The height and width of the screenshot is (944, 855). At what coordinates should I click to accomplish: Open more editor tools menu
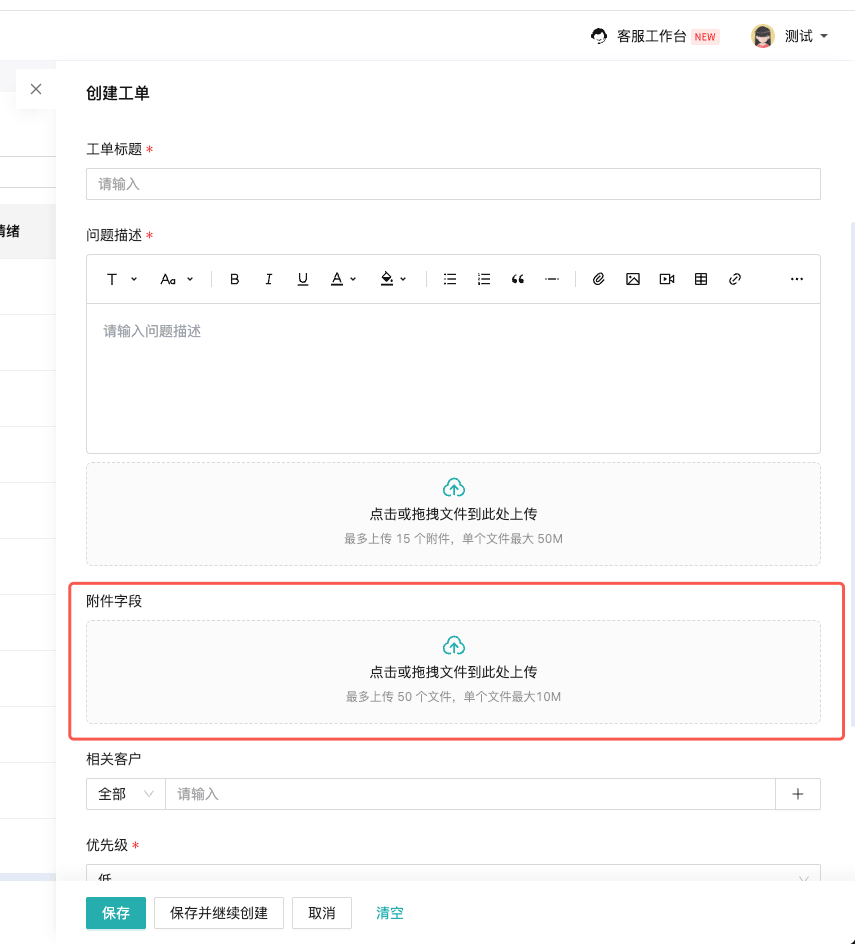(x=797, y=279)
